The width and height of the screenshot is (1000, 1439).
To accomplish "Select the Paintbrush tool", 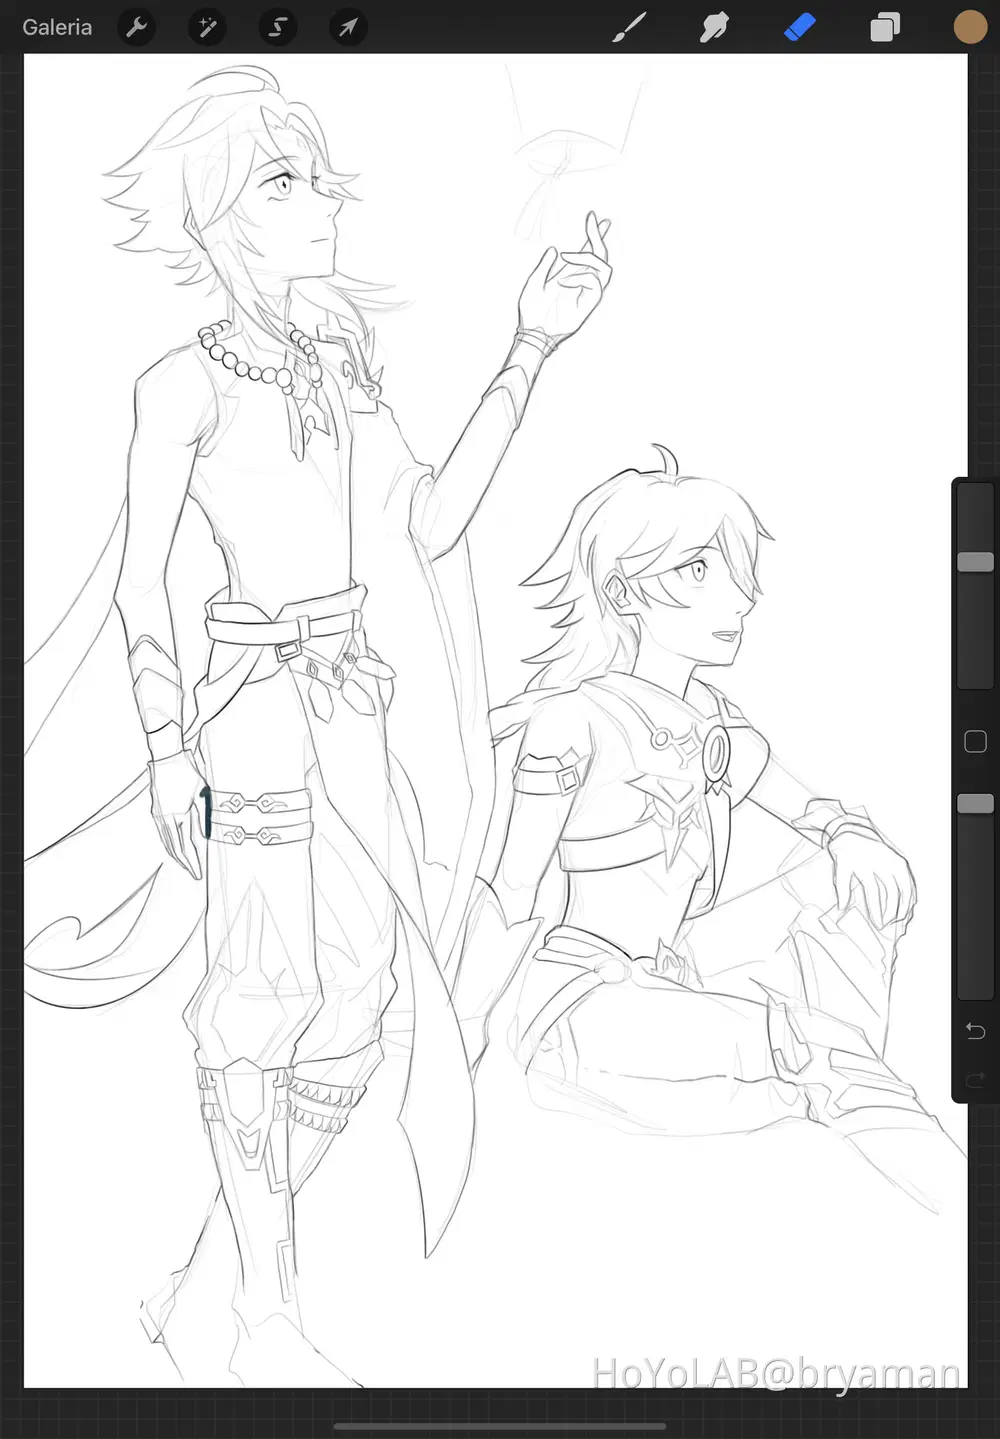I will tap(629, 27).
